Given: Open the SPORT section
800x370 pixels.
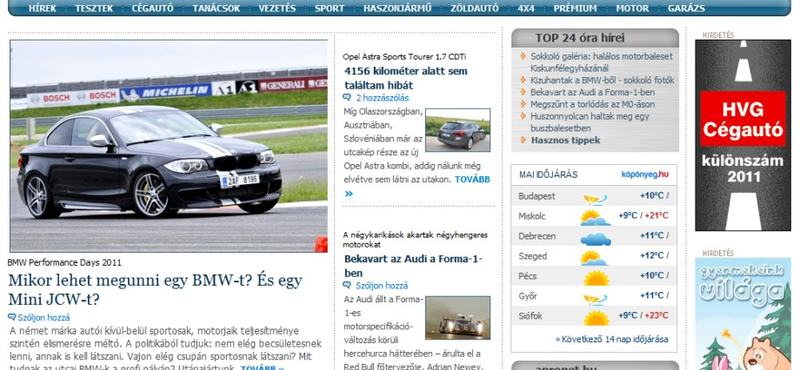Looking at the screenshot, I should (x=329, y=8).
